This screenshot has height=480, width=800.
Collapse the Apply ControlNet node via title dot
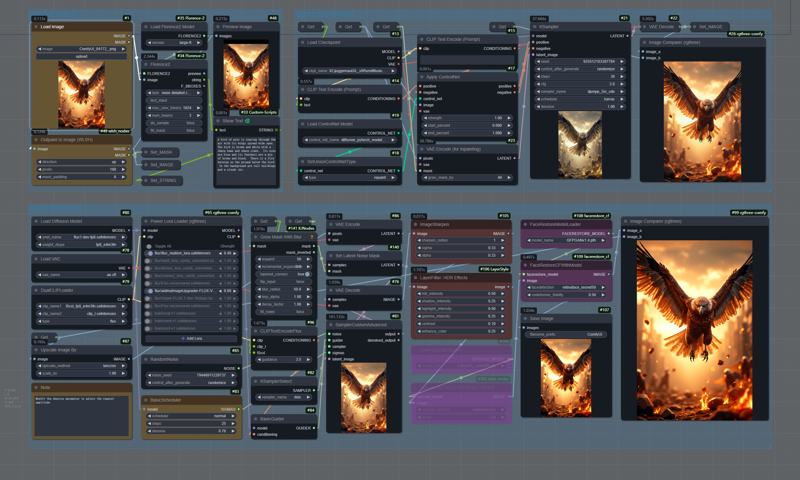(421, 77)
